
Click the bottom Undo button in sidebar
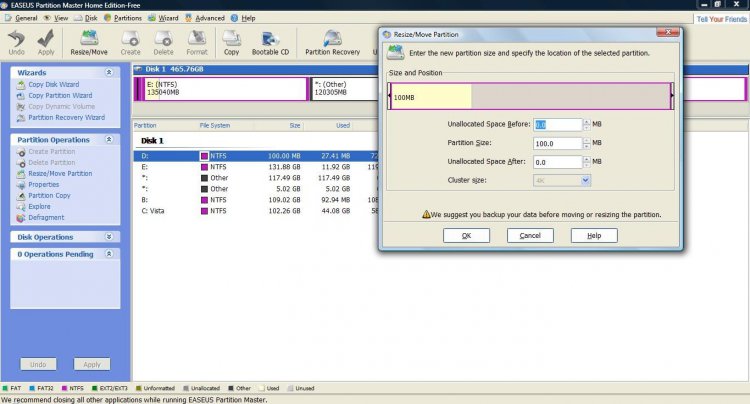pos(38,364)
